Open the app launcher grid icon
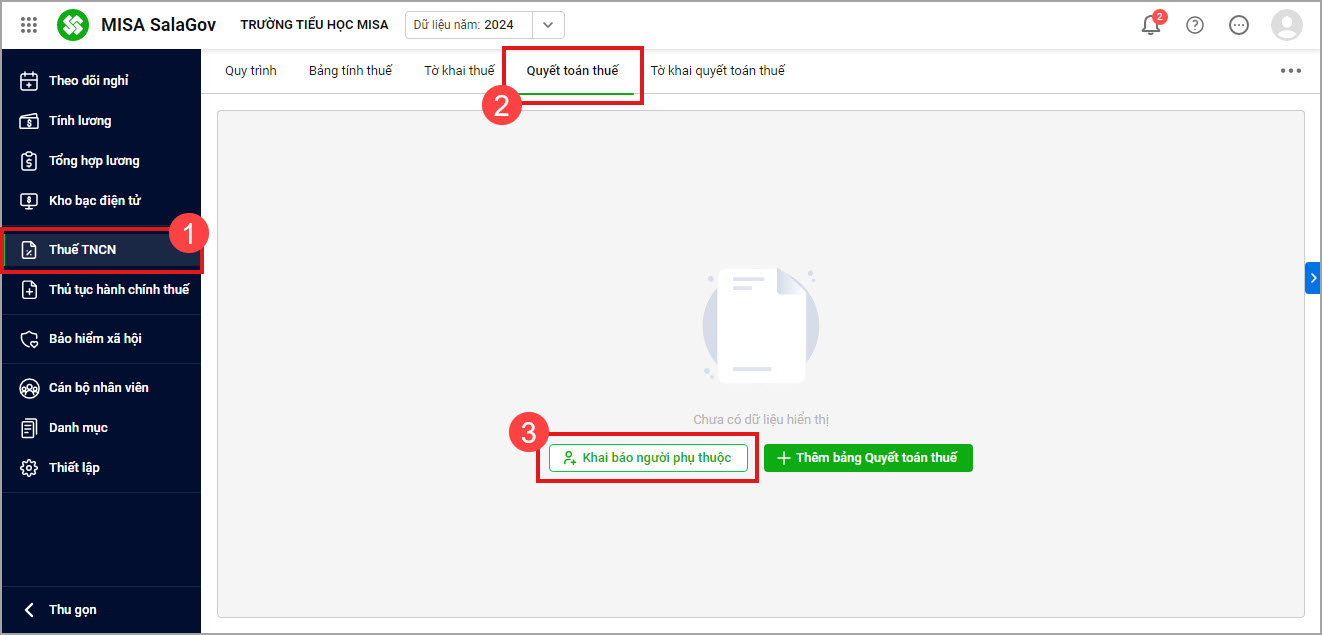This screenshot has height=635, width=1322. click(29, 25)
